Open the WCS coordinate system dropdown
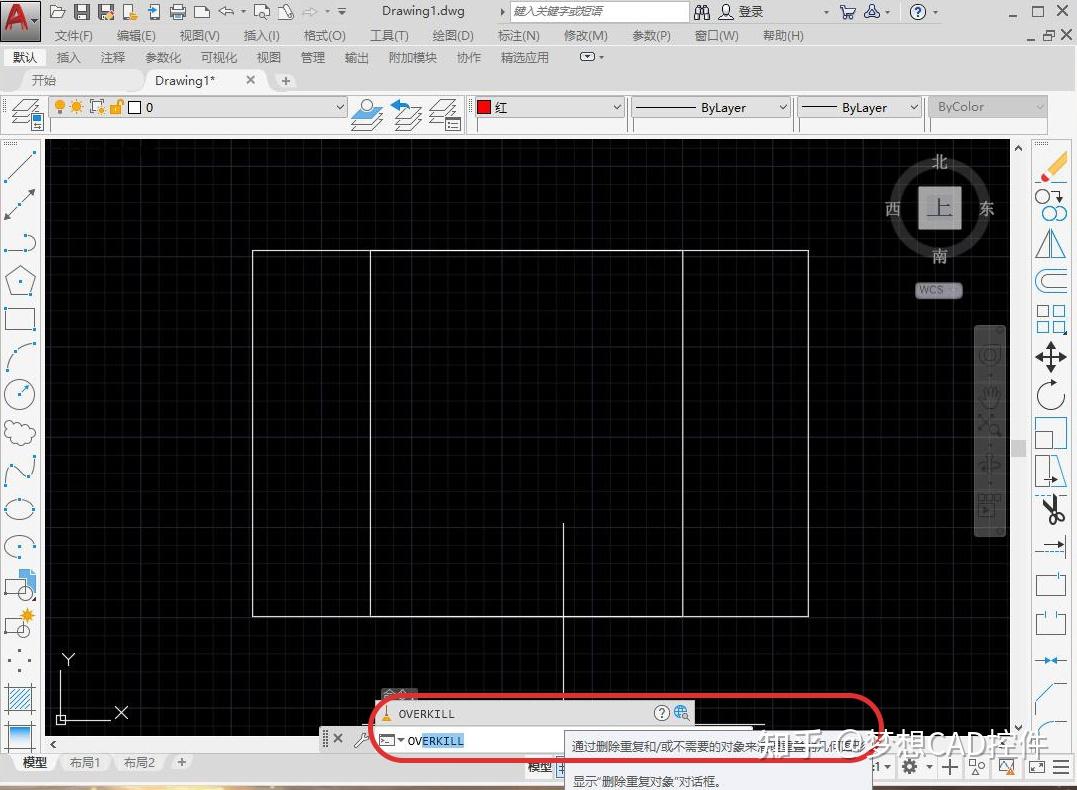 [939, 290]
